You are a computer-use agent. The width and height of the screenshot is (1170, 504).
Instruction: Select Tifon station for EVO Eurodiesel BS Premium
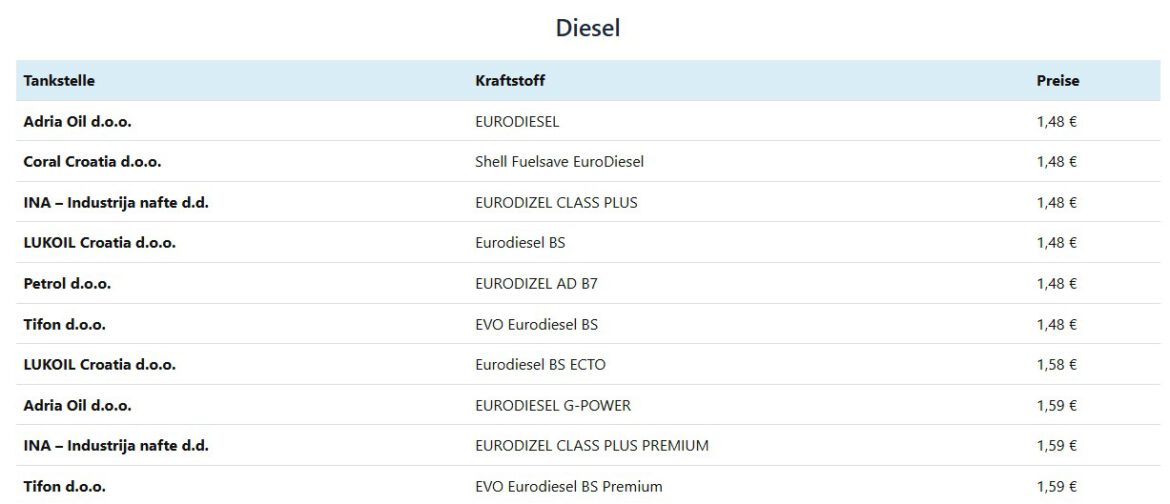pyautogui.click(x=64, y=487)
